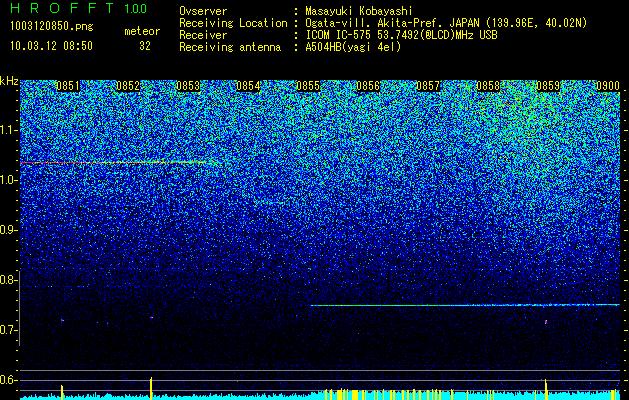Click the HROFFT 1.0.0 title text
This screenshot has height=400, width=629.
pos(78,8)
